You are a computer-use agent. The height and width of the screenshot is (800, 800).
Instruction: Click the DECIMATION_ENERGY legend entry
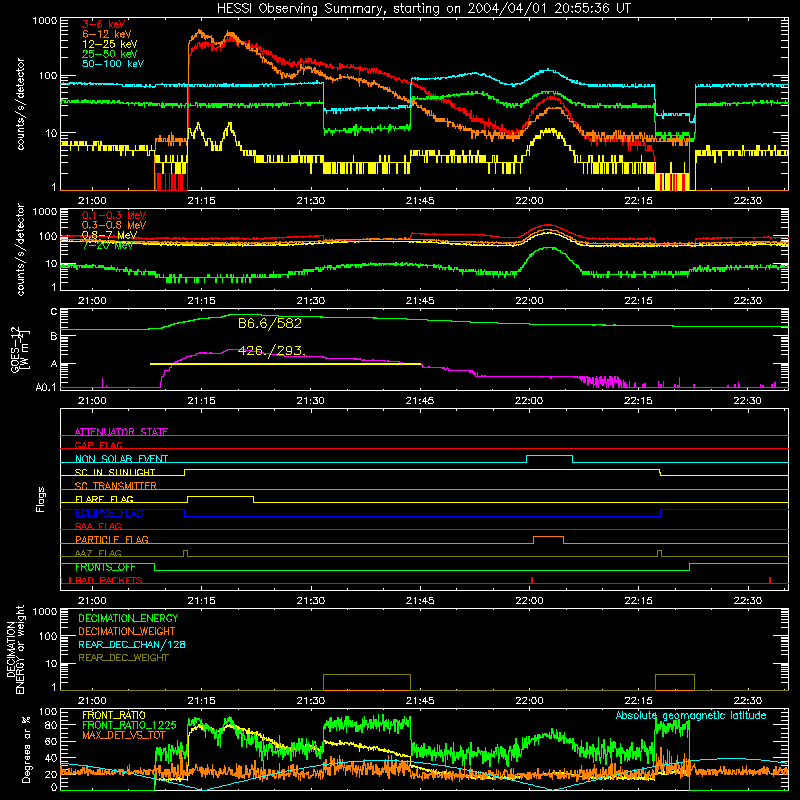tap(128, 618)
